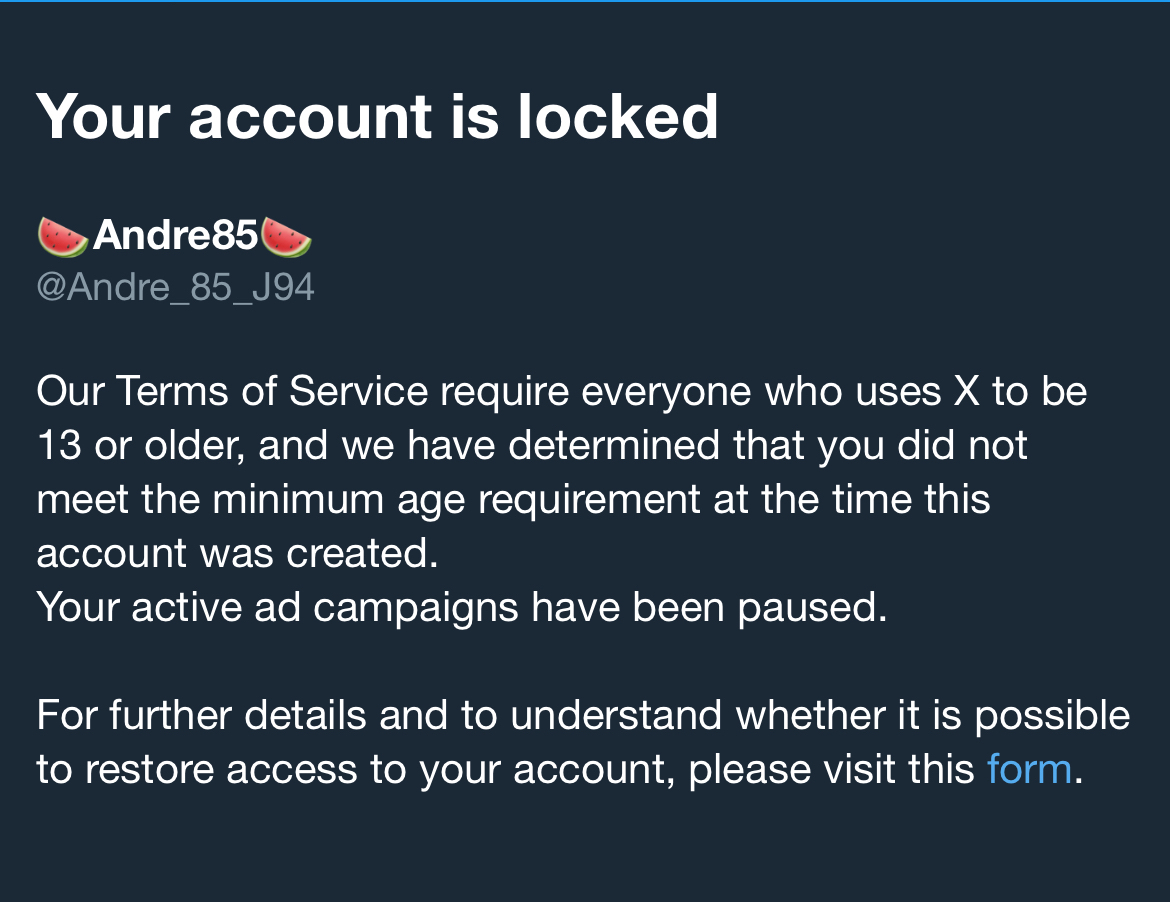The image size is (1170, 902).
Task: Click the text "please visit this"
Action: [x=832, y=769]
